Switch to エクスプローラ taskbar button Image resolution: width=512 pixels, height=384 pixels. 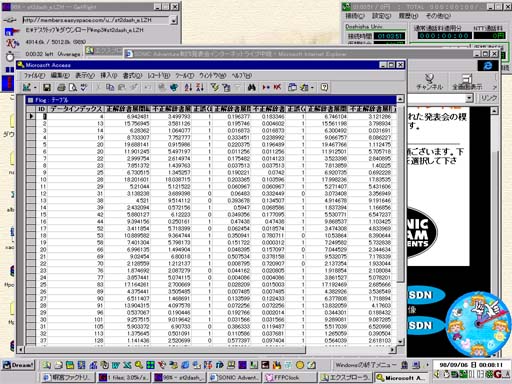345,378
